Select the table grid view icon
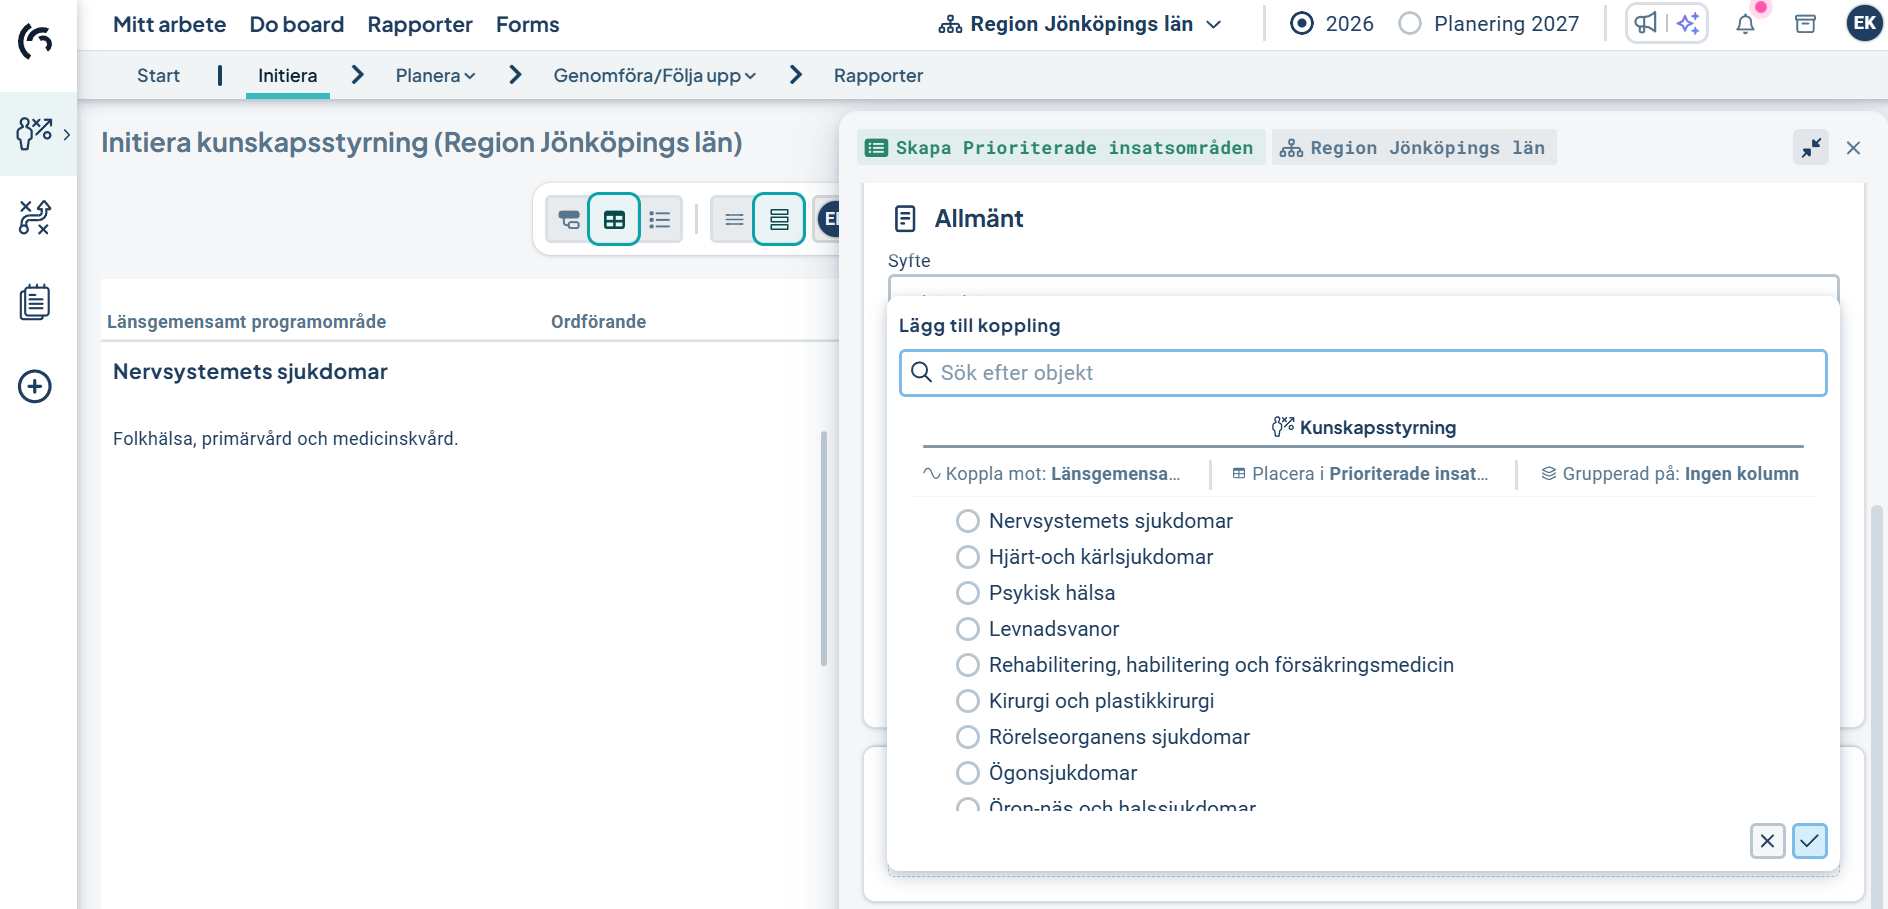Screen dimensions: 1888x909 point(614,219)
